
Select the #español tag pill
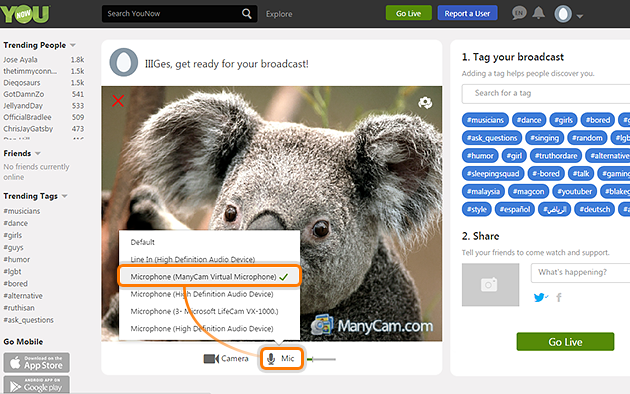(x=515, y=209)
